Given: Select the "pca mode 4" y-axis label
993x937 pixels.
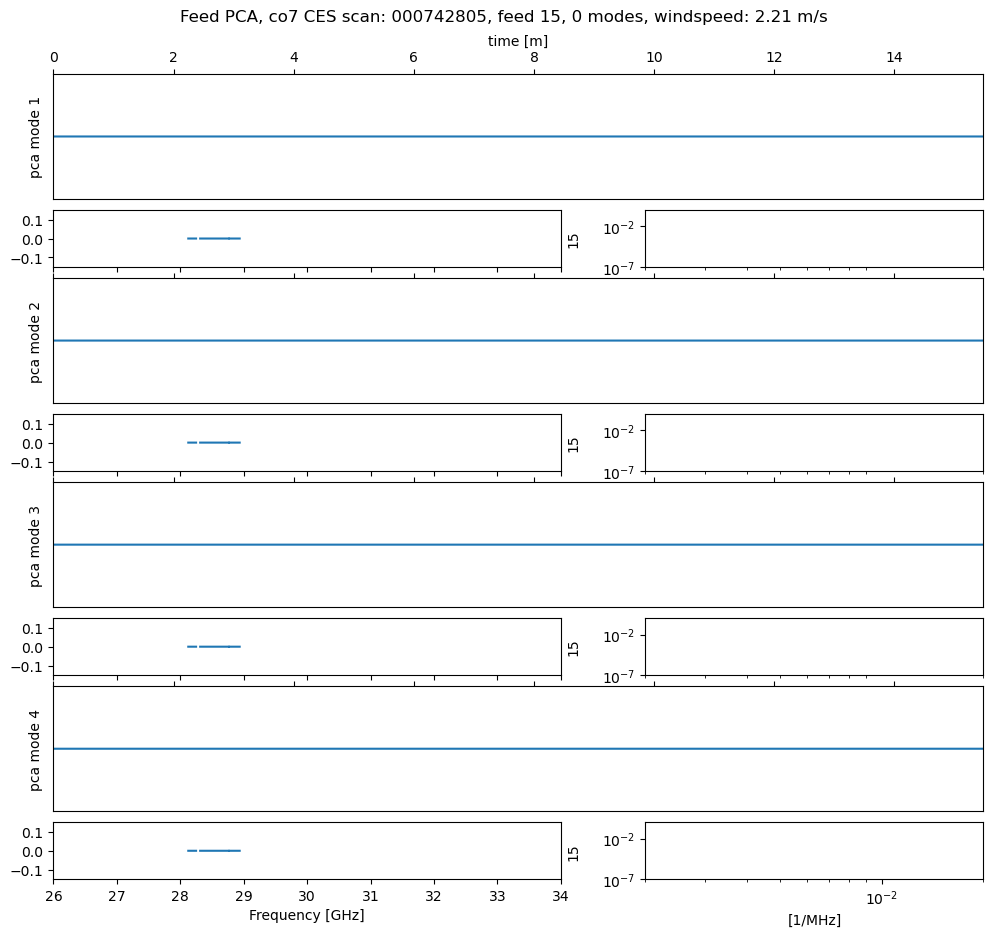Looking at the screenshot, I should click(x=35, y=750).
